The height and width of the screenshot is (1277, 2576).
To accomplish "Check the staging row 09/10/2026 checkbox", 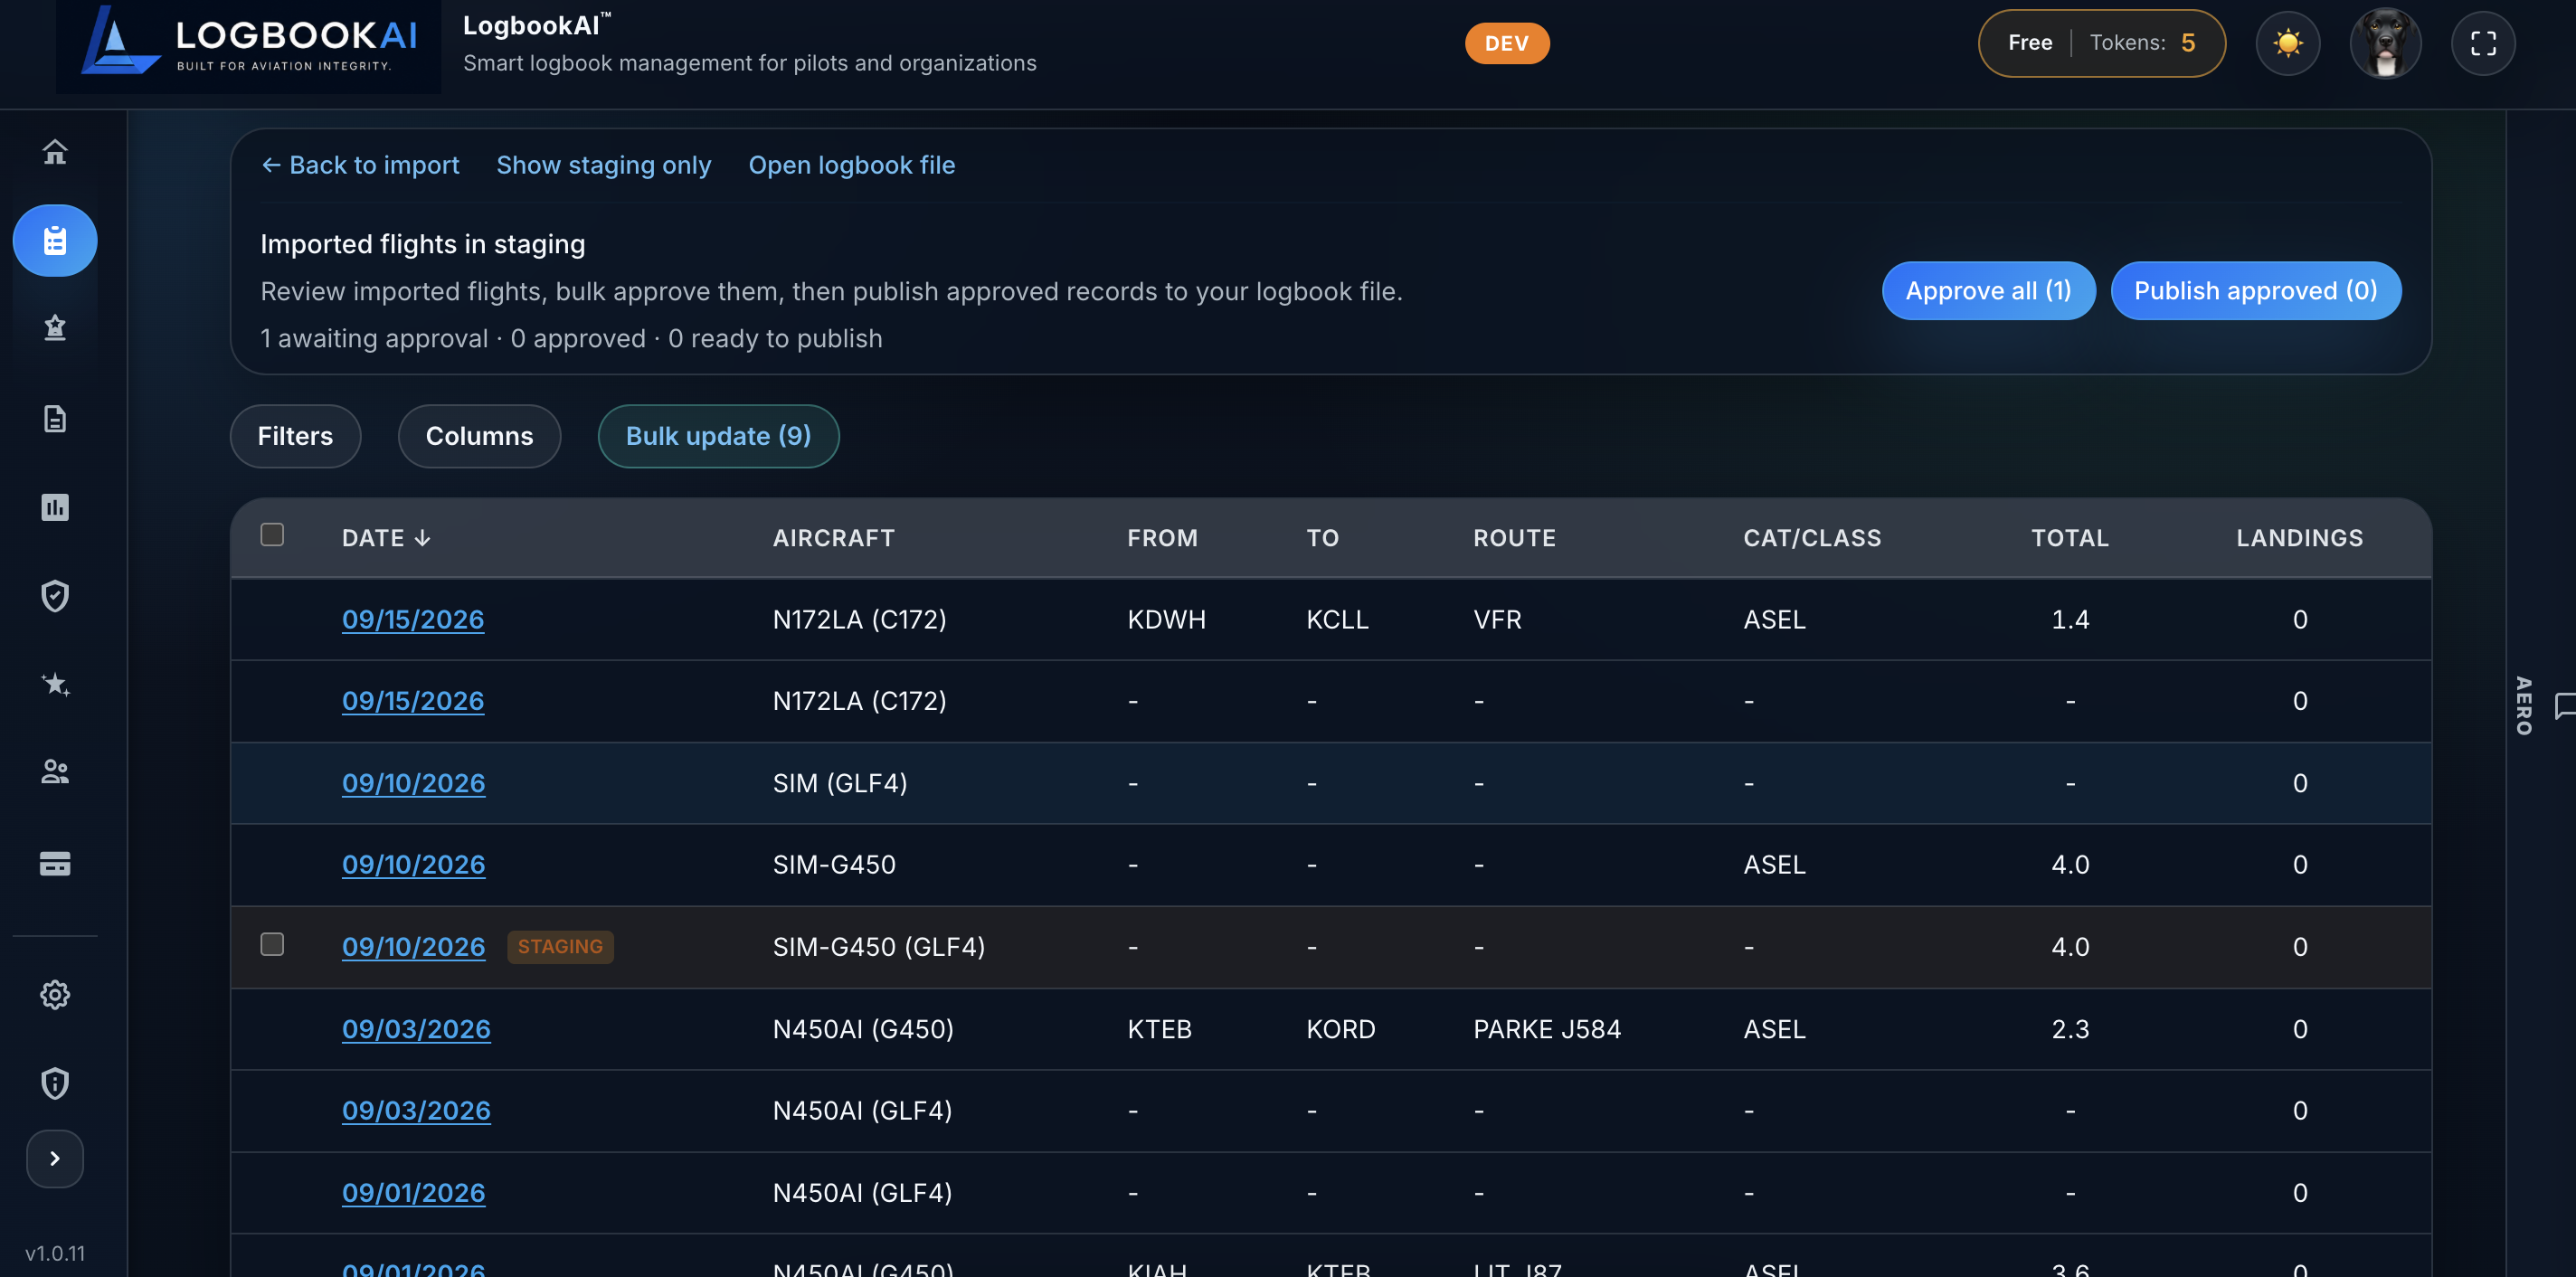I will click(x=272, y=944).
